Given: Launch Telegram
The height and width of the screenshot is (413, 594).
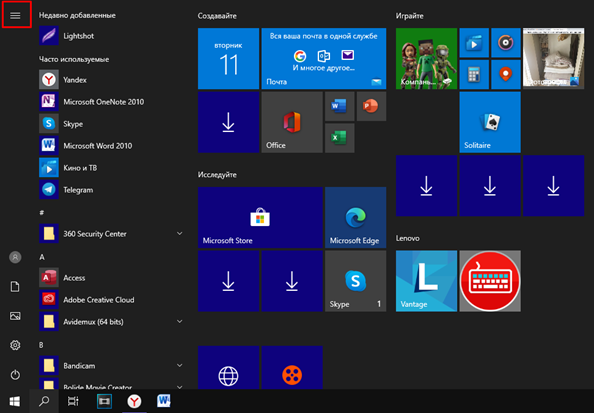Looking at the screenshot, I should click(111, 189).
